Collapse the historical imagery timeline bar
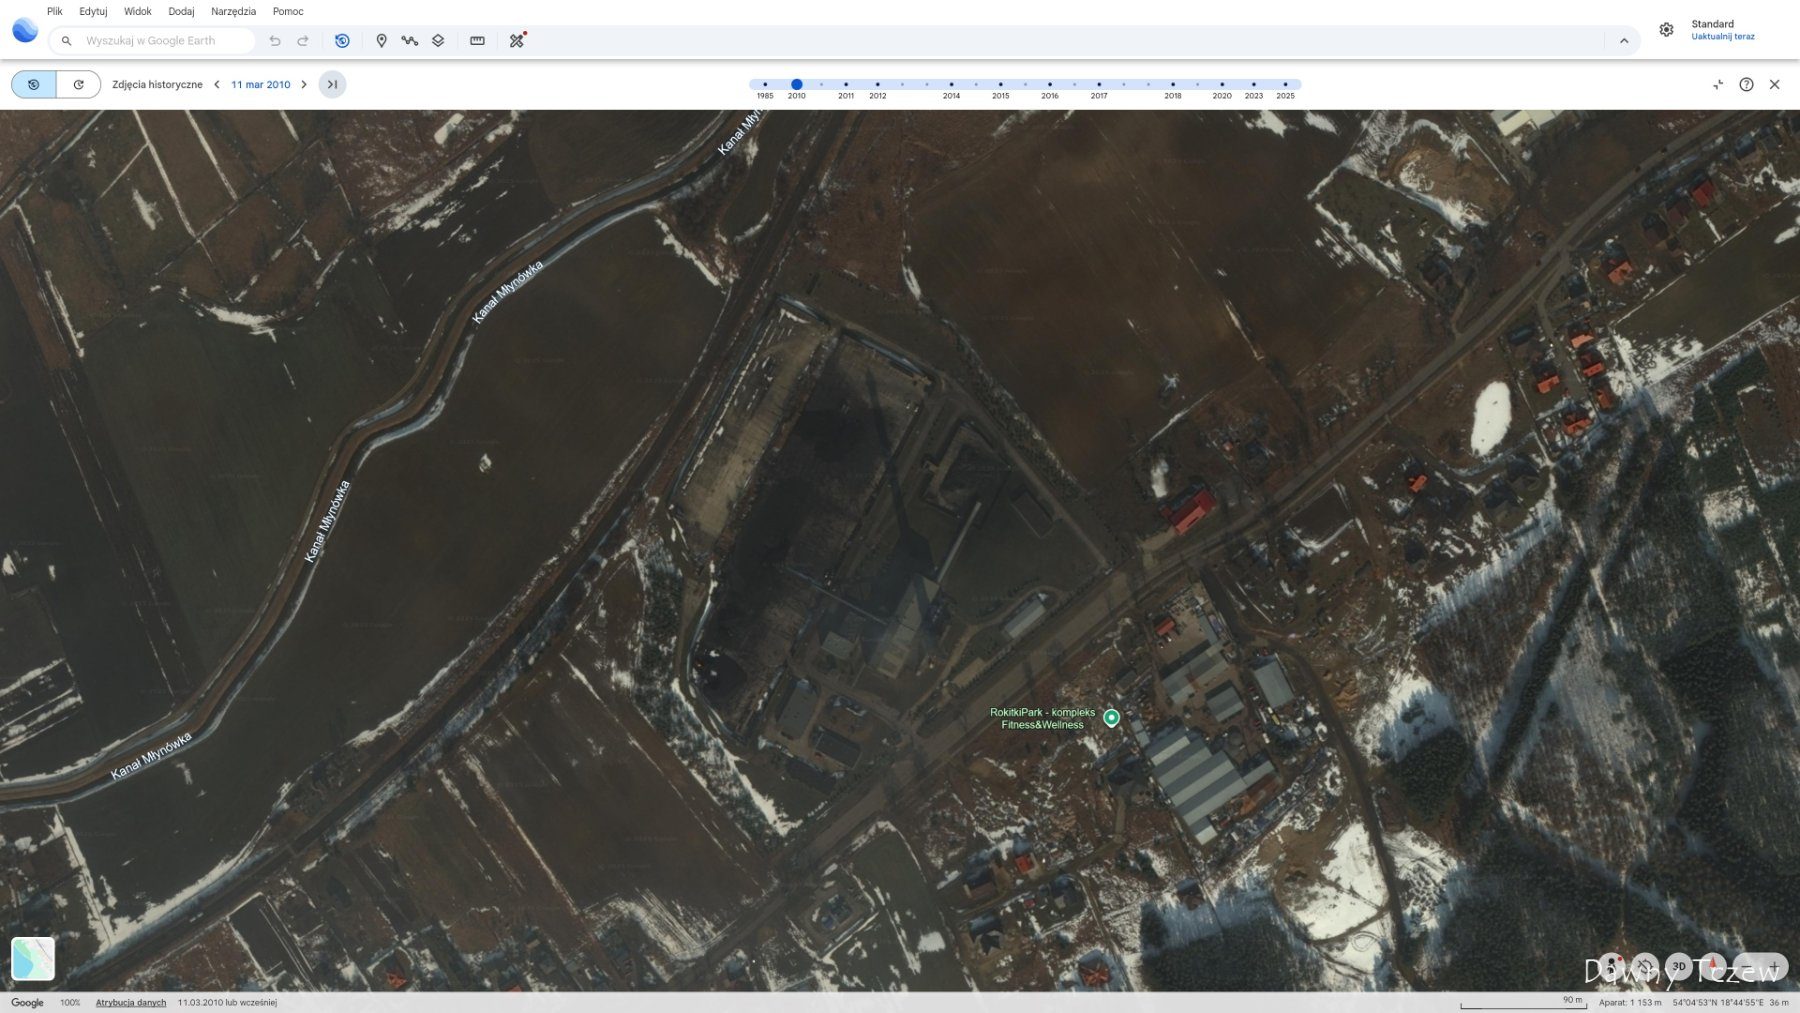Image resolution: width=1800 pixels, height=1013 pixels. point(1718,85)
